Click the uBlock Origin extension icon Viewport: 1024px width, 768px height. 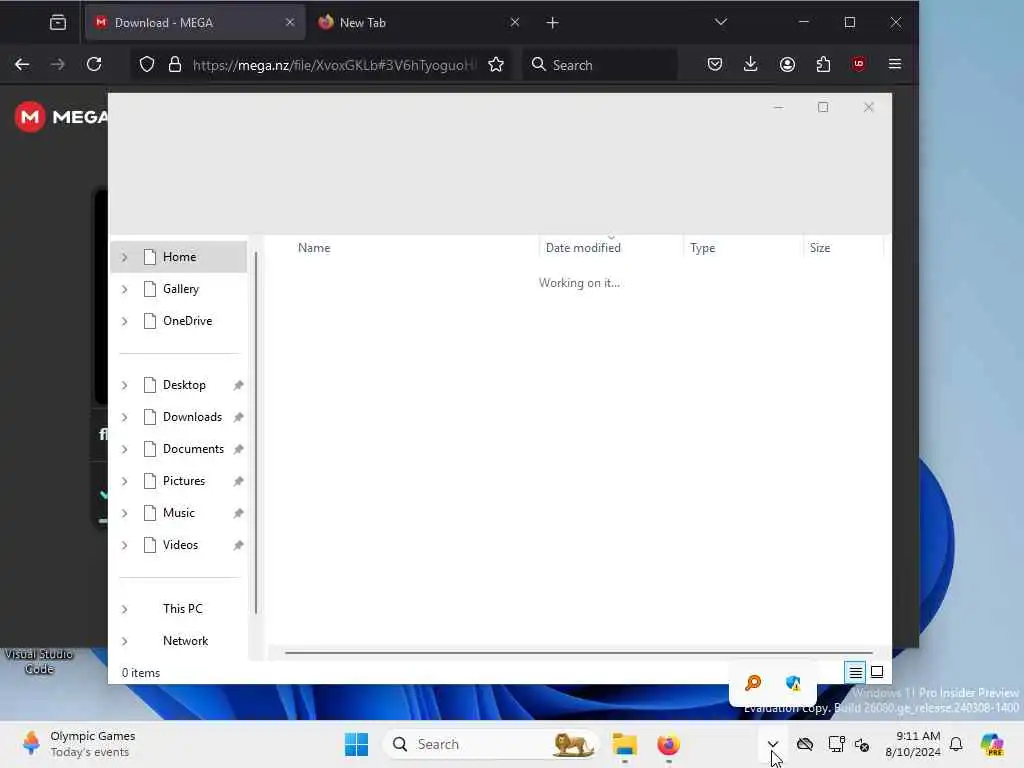pos(858,64)
